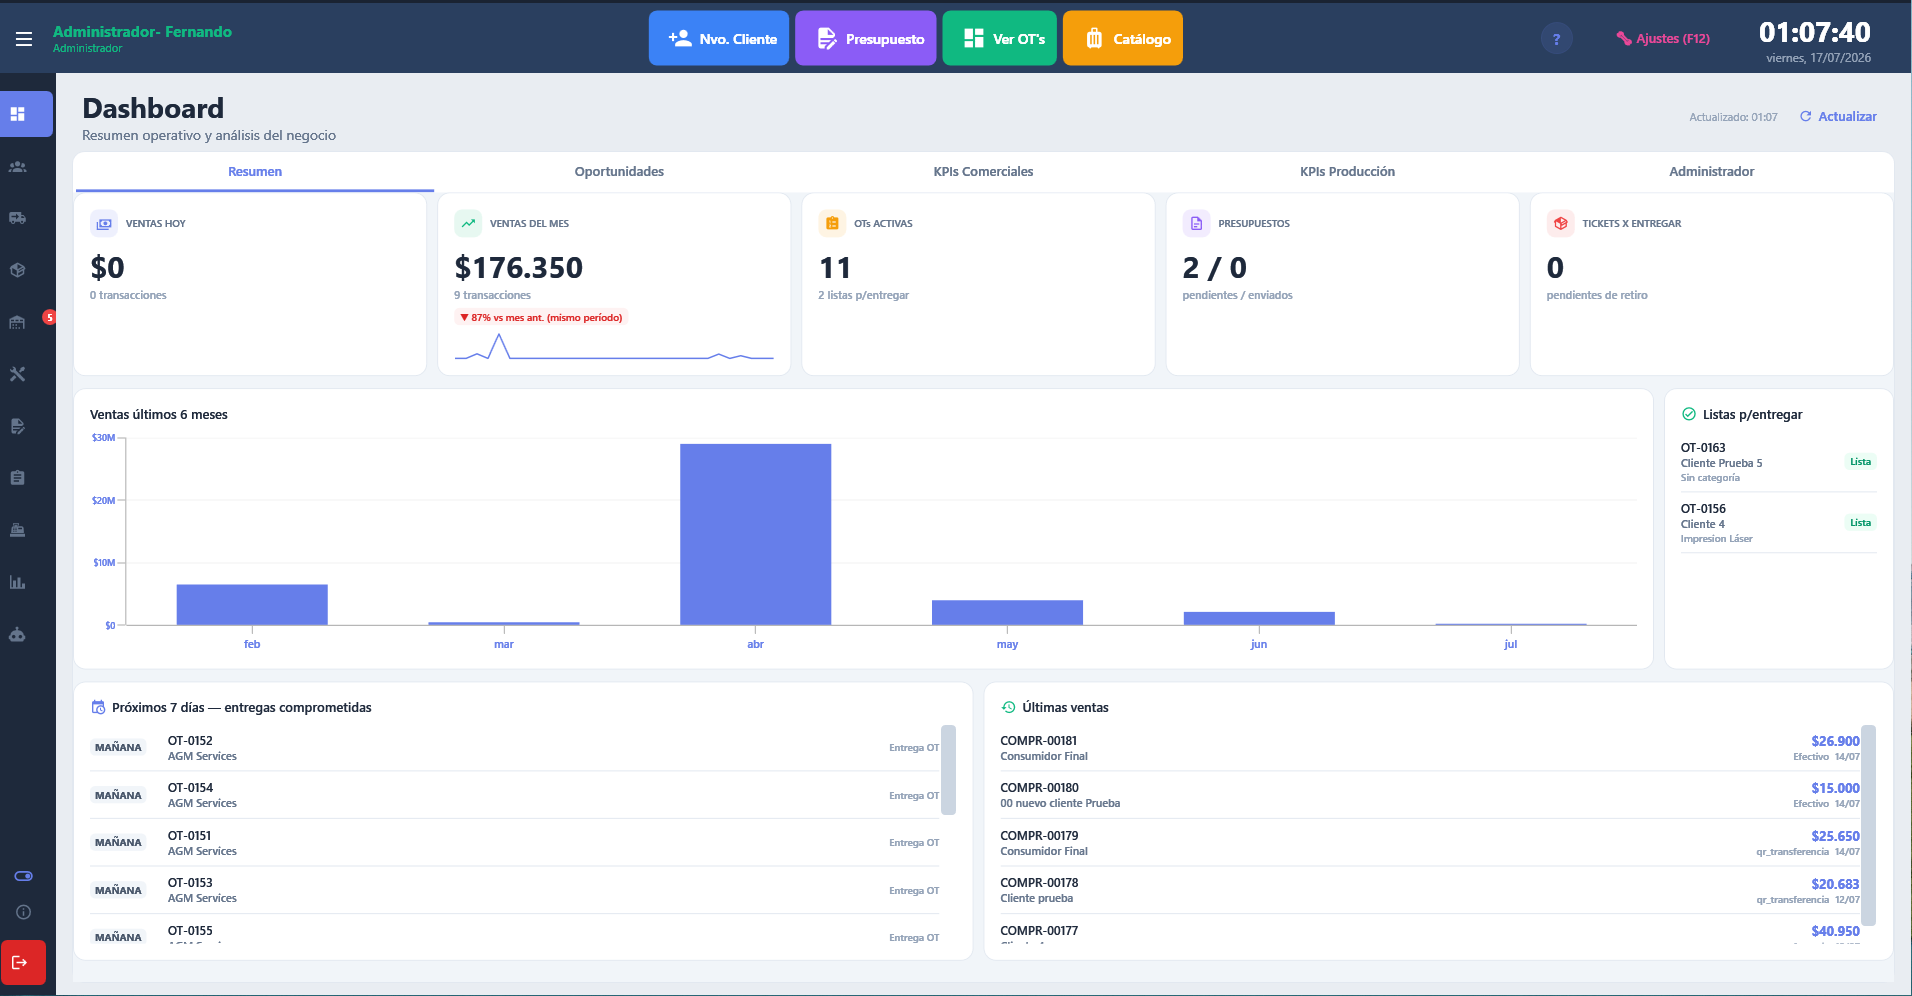This screenshot has height=996, width=1912.
Task: Open the warehouse icon with red badge
Action: pos(18,322)
